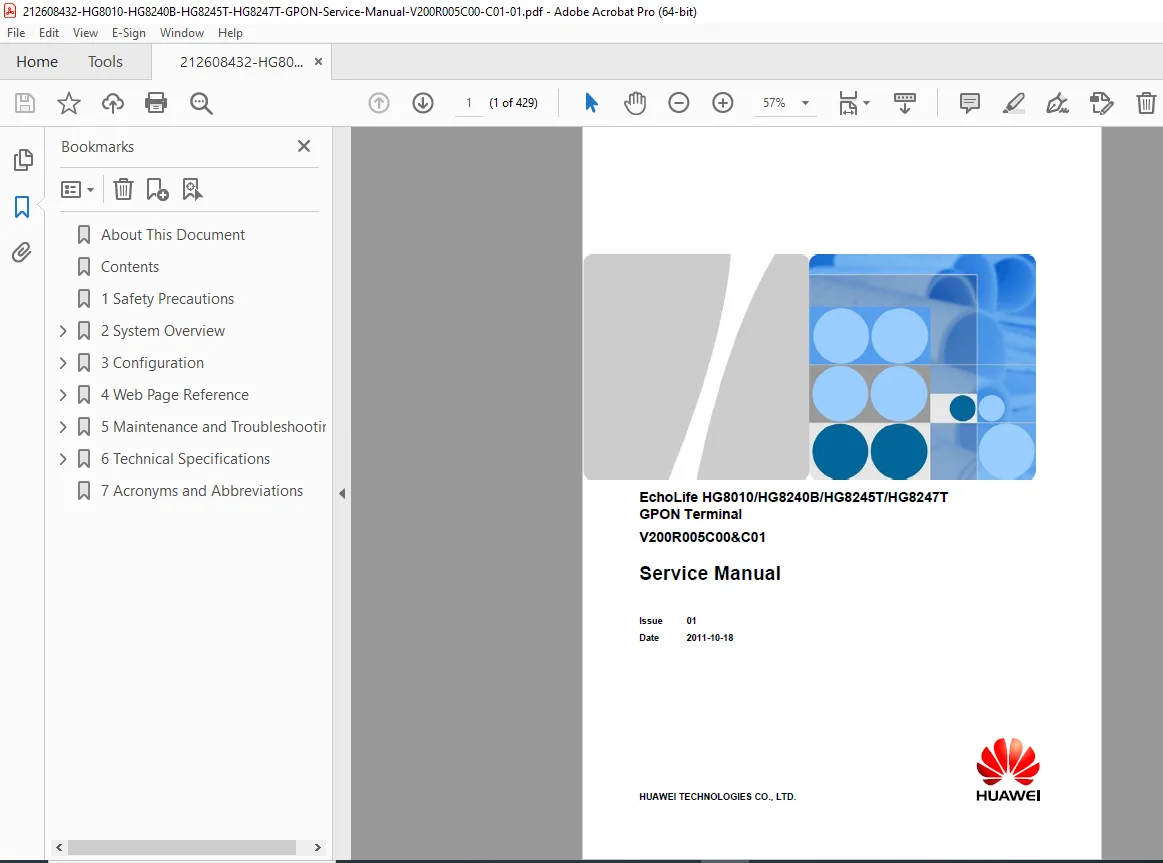Open the Page Thumbnails panel icon
This screenshot has height=863, width=1163.
click(23, 159)
